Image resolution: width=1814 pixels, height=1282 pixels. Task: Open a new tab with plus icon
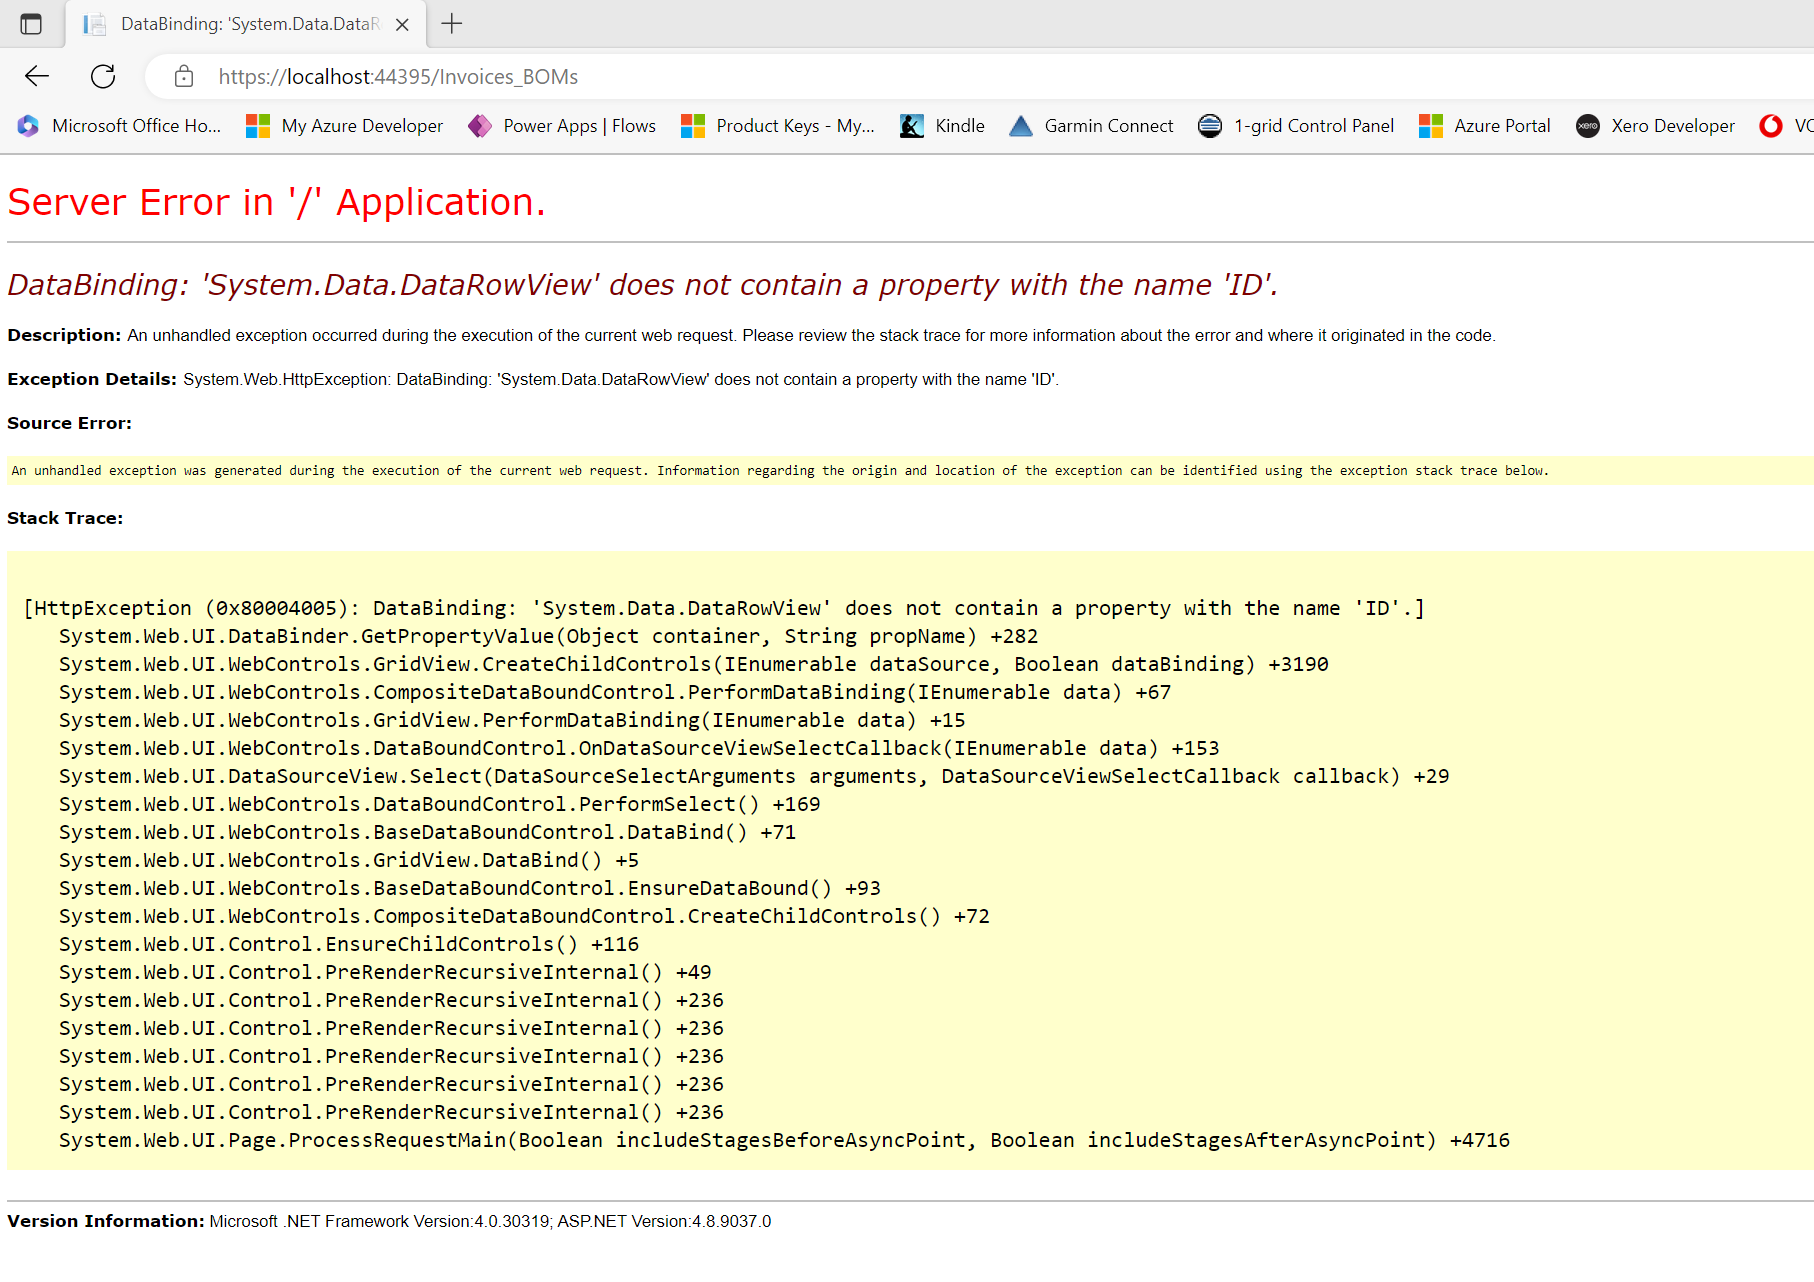(x=452, y=24)
